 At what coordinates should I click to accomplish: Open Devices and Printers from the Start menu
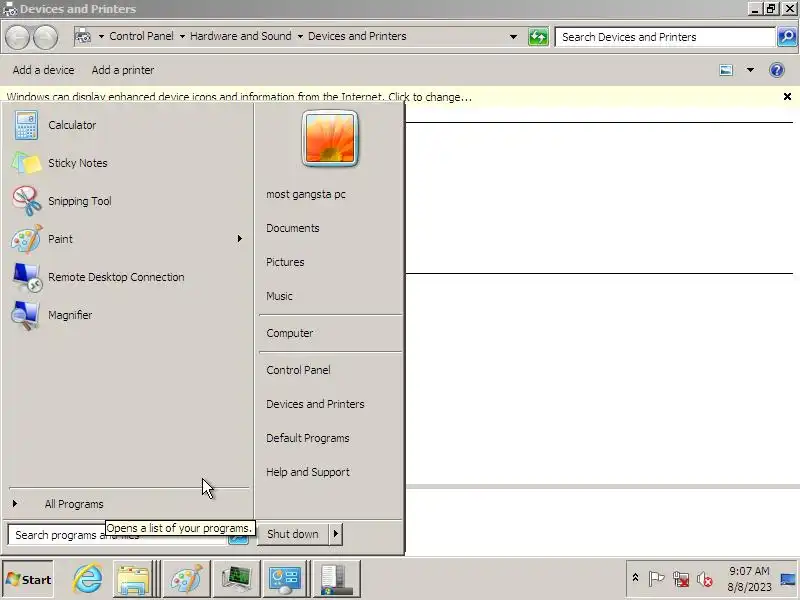pyautogui.click(x=315, y=404)
